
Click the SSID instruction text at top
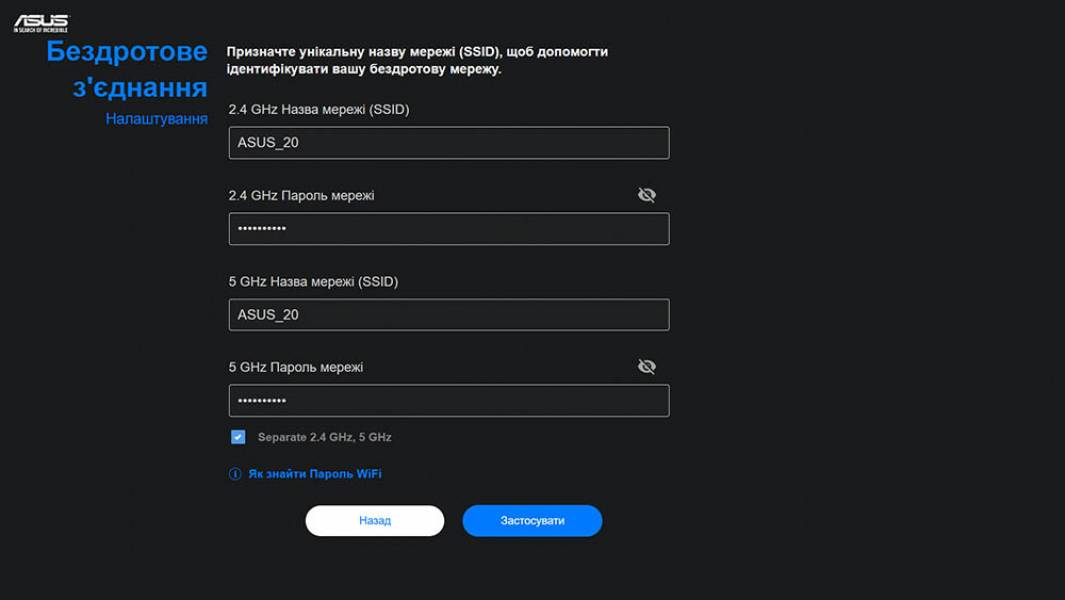(x=416, y=61)
